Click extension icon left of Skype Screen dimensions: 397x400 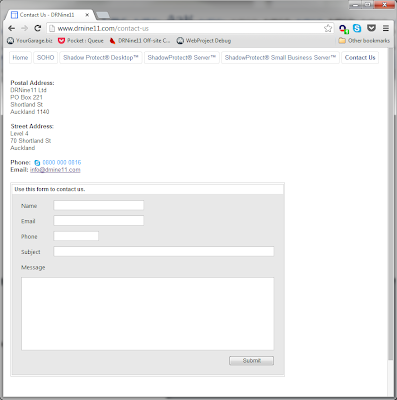tap(343, 29)
